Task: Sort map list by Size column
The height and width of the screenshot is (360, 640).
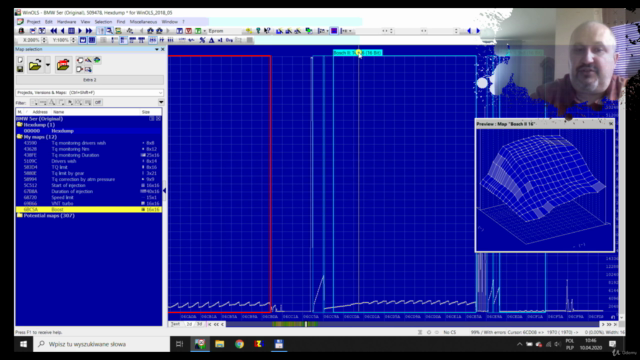Action: pos(146,112)
